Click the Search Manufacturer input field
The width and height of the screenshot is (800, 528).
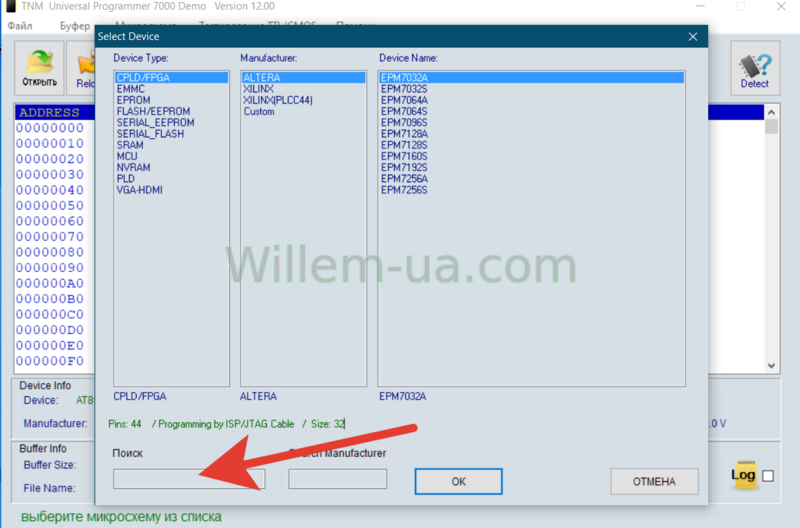pos(337,479)
